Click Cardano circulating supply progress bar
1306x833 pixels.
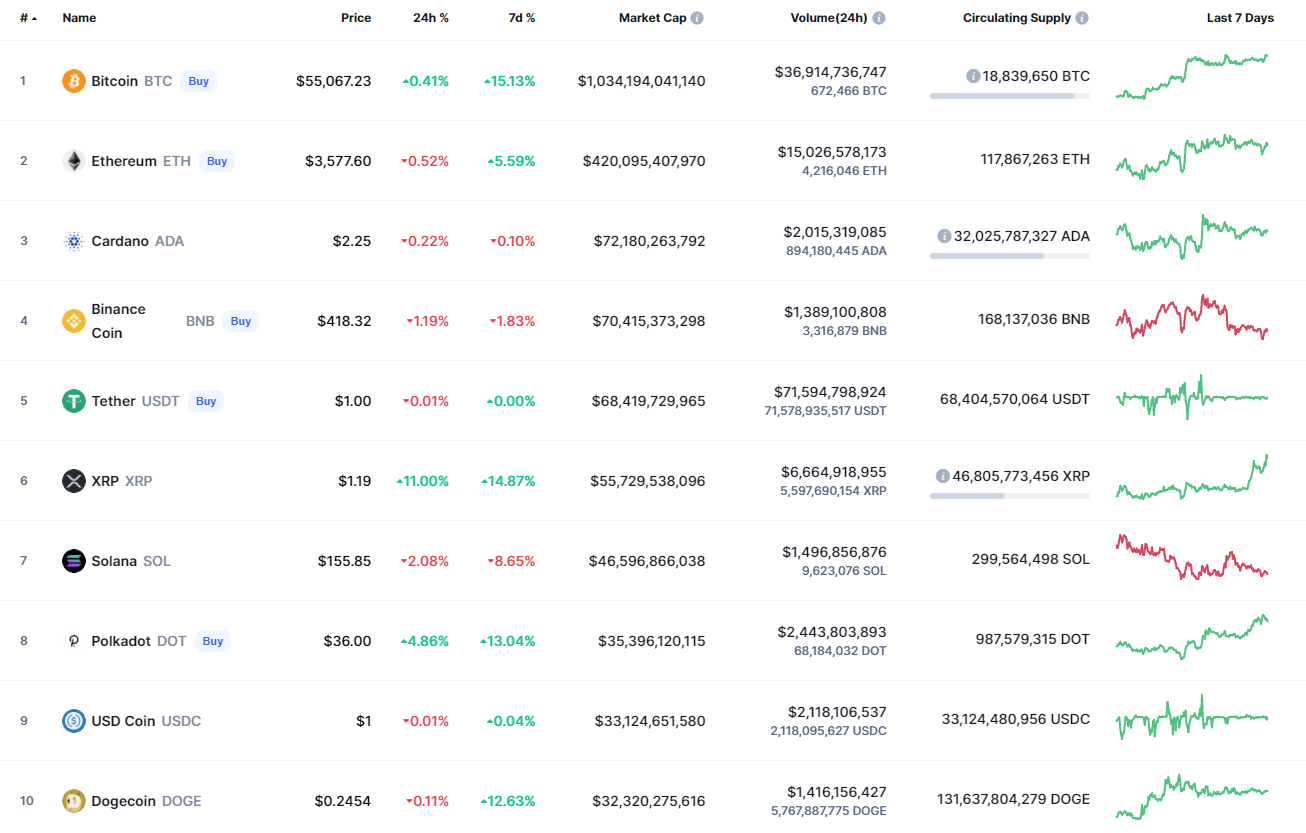point(1010,256)
